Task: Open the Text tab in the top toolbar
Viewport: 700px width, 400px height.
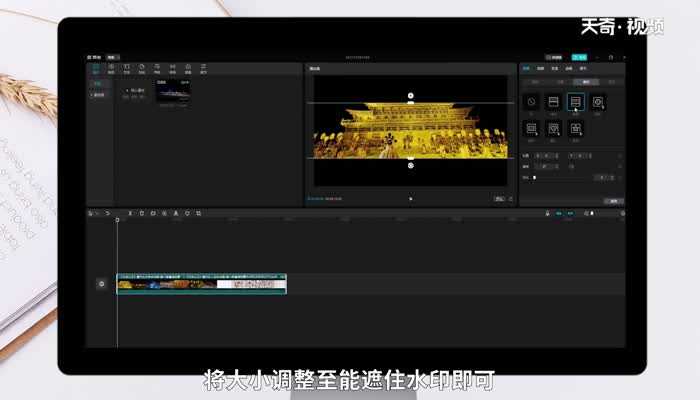Action: pyautogui.click(x=127, y=69)
